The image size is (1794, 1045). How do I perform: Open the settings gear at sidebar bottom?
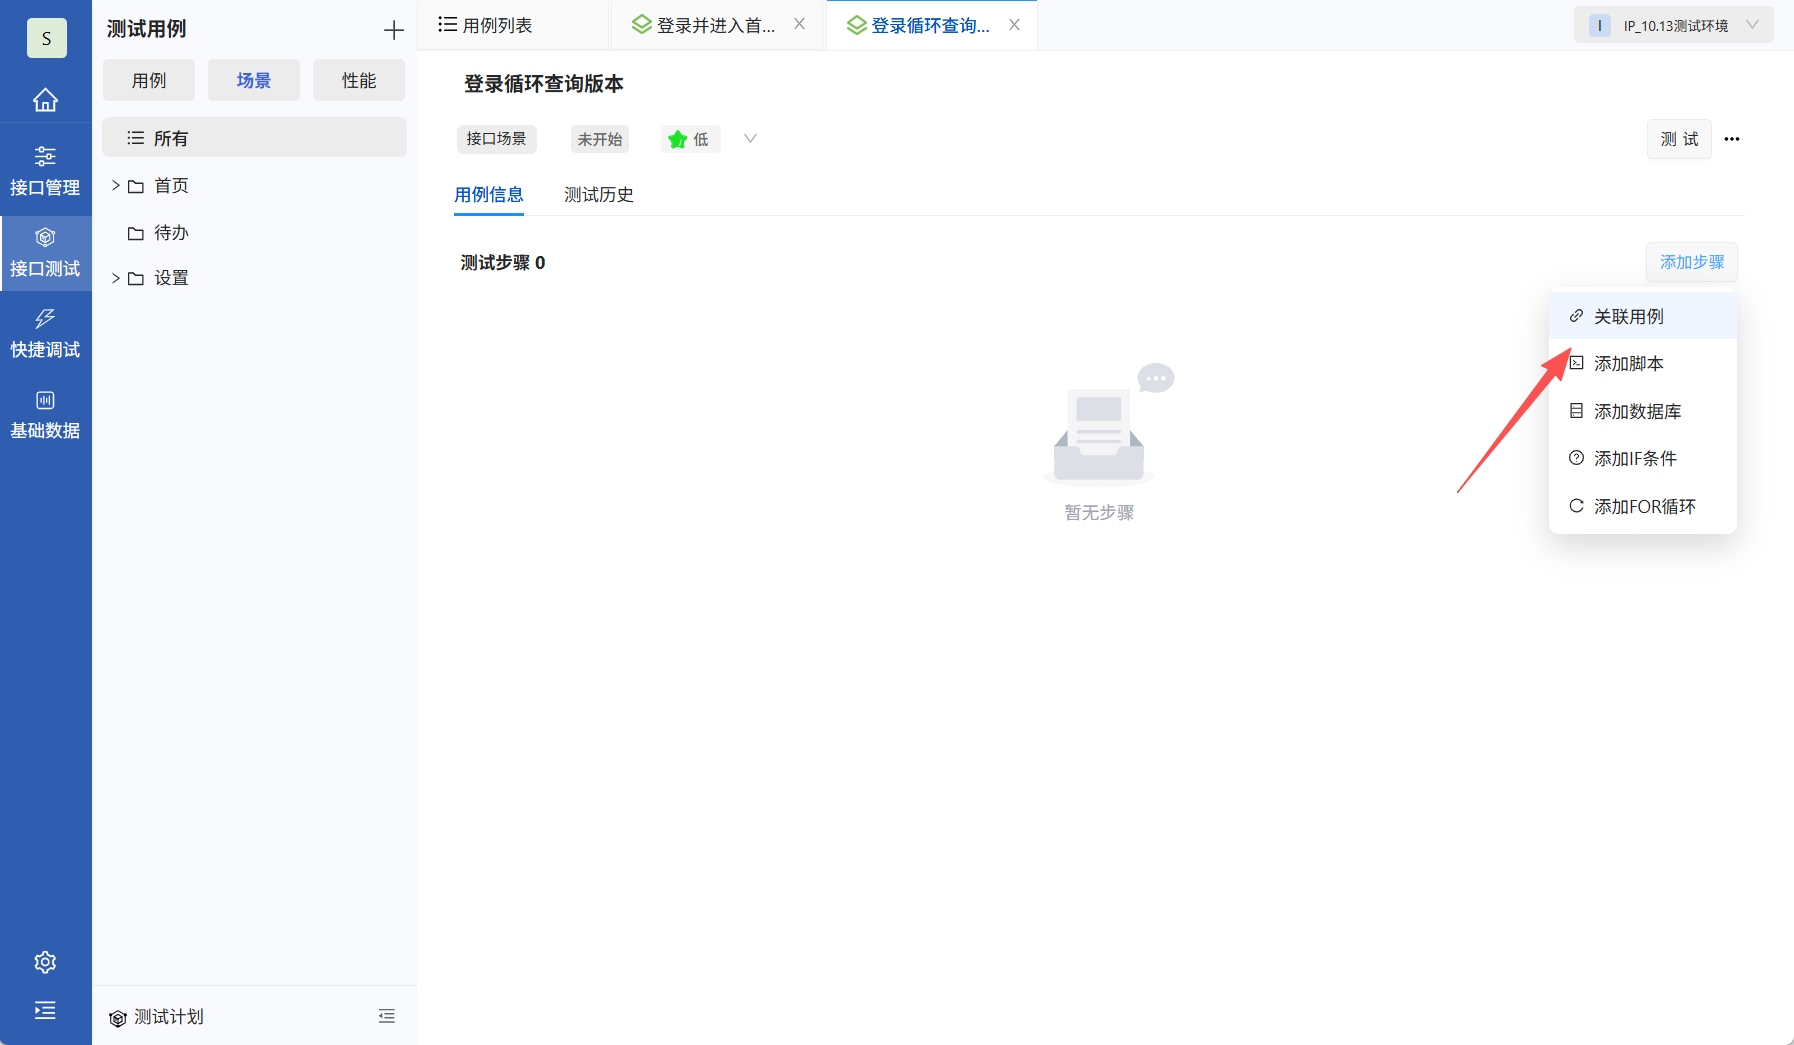[46, 961]
